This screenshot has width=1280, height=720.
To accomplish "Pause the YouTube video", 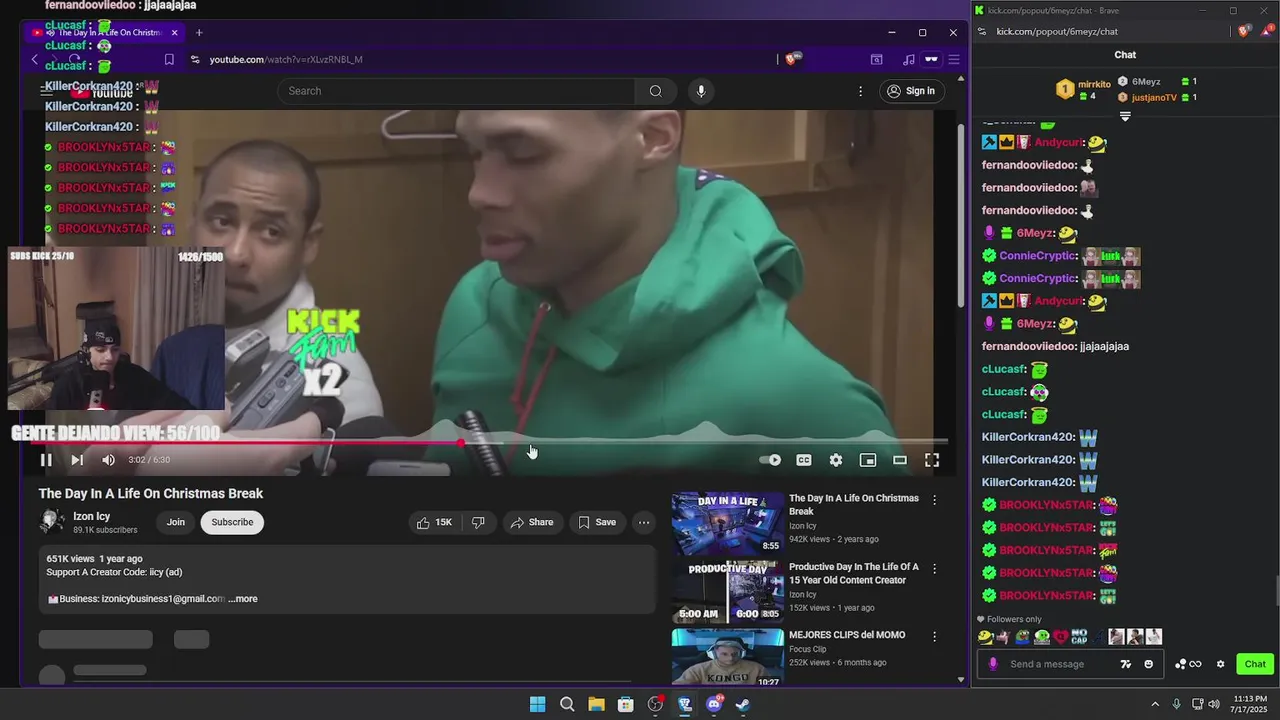I will (x=46, y=460).
